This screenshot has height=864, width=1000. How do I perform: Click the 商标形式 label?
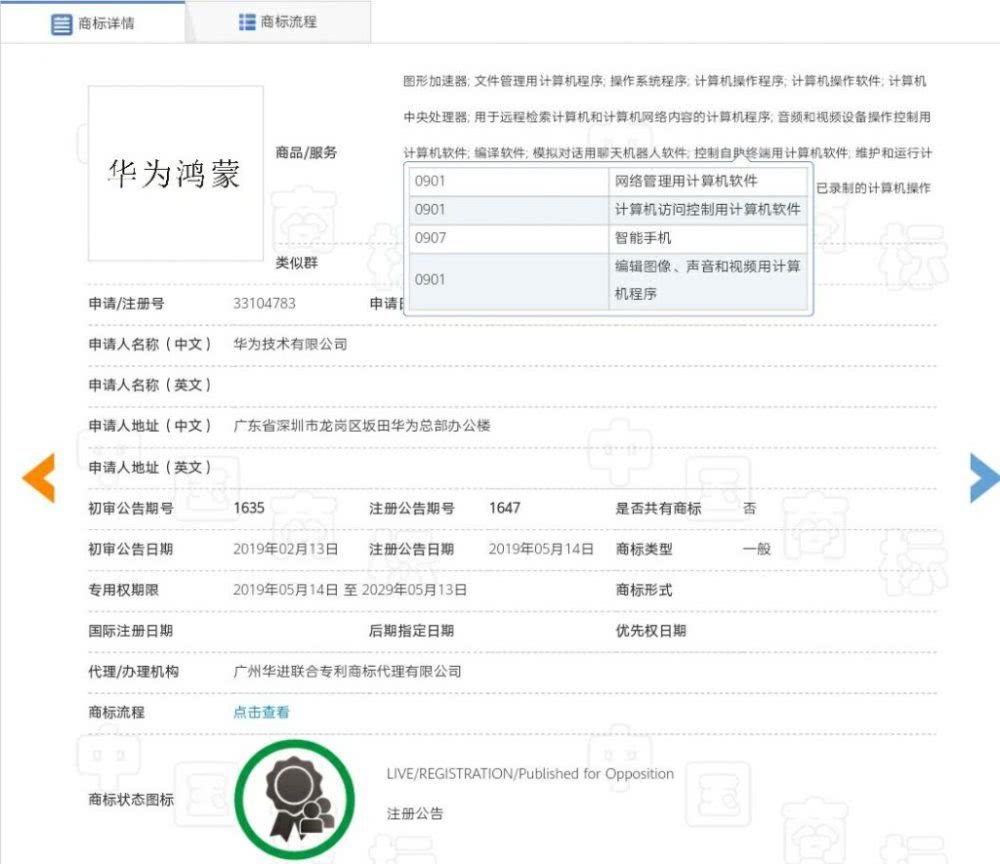click(x=643, y=590)
